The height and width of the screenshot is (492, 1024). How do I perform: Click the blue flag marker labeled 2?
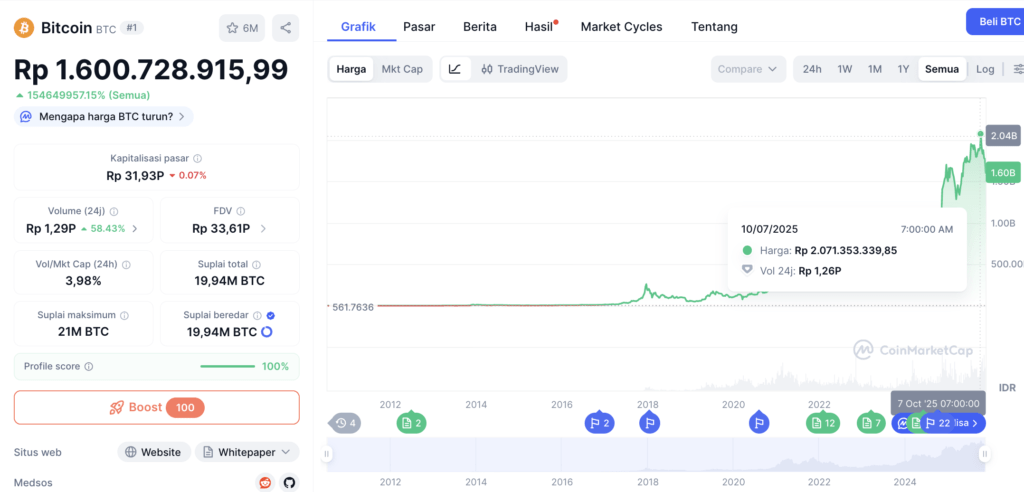tap(600, 423)
